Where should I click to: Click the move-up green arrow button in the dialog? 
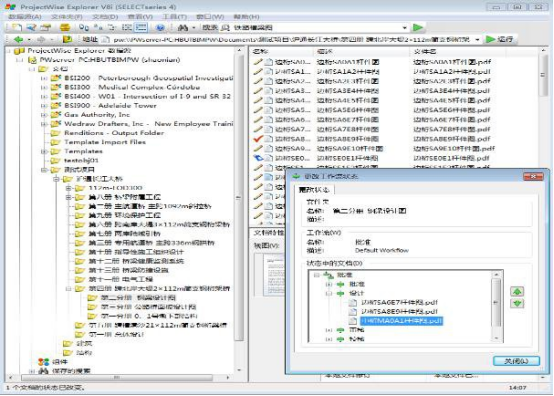tap(517, 291)
